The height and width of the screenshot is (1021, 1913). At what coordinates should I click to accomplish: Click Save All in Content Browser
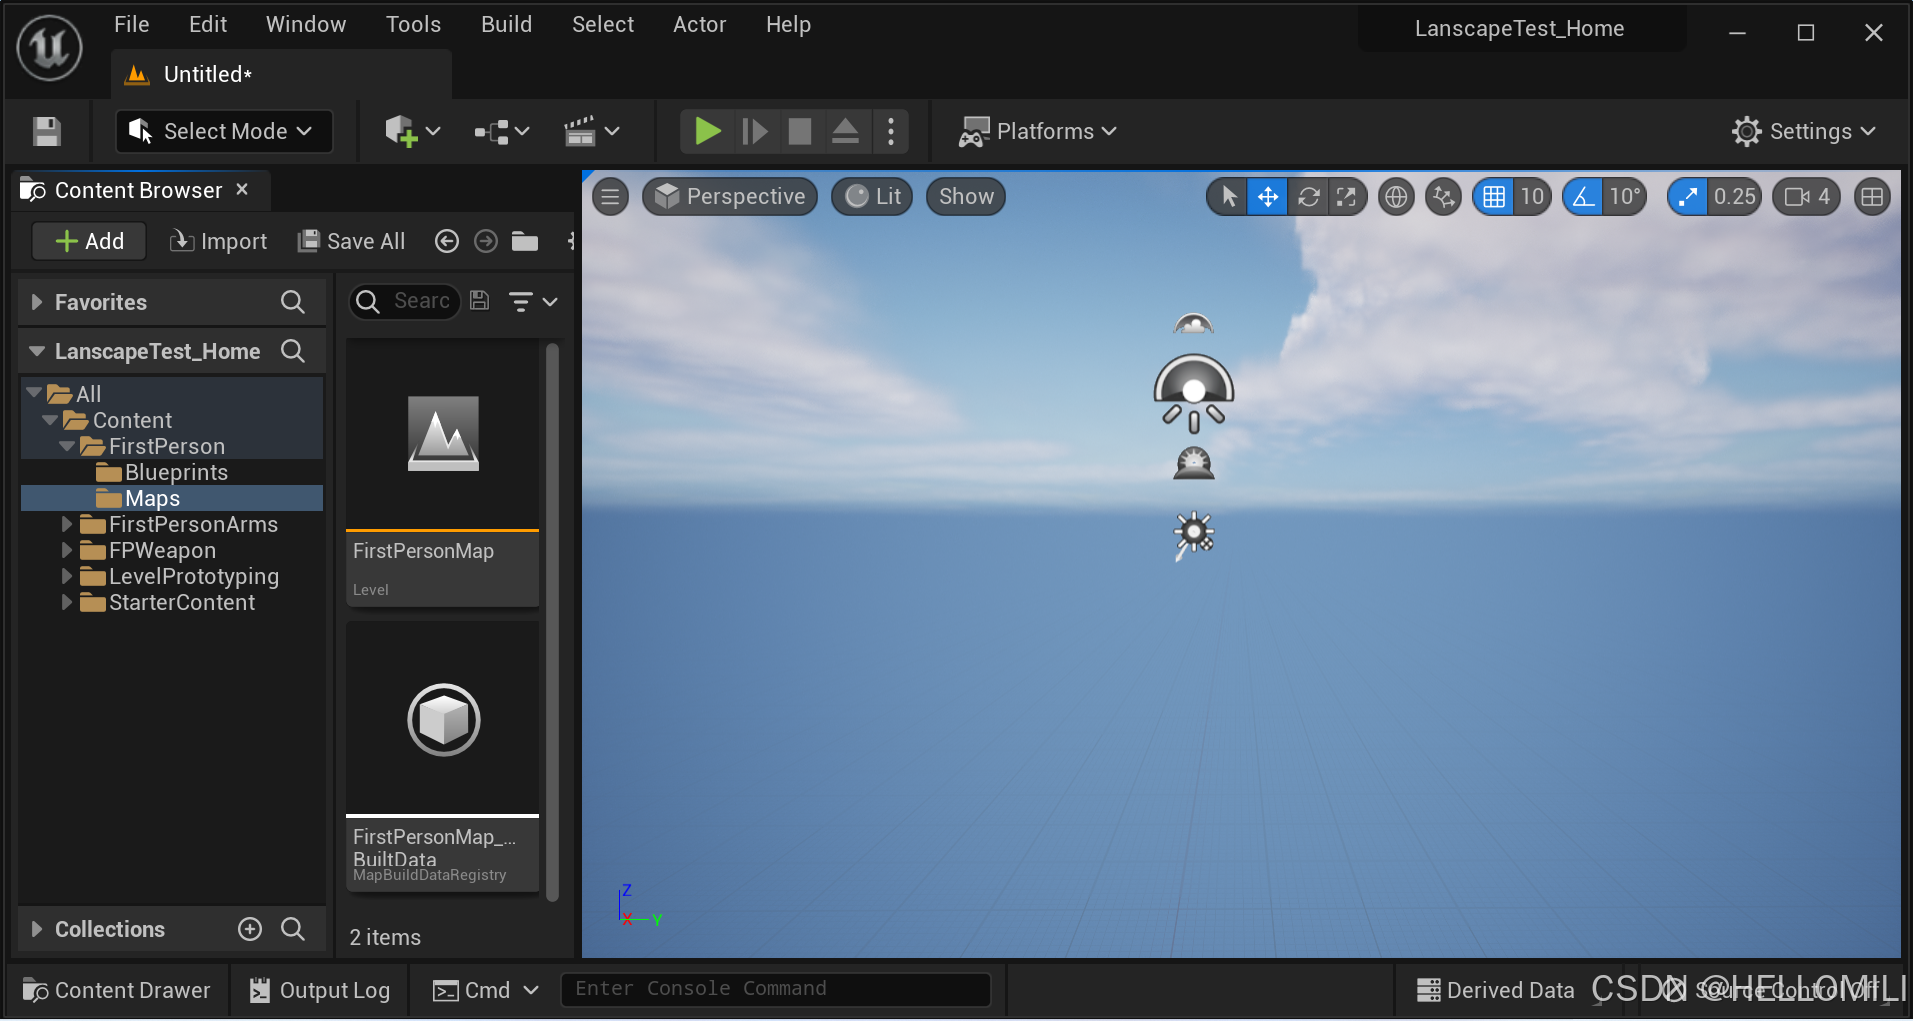click(352, 241)
